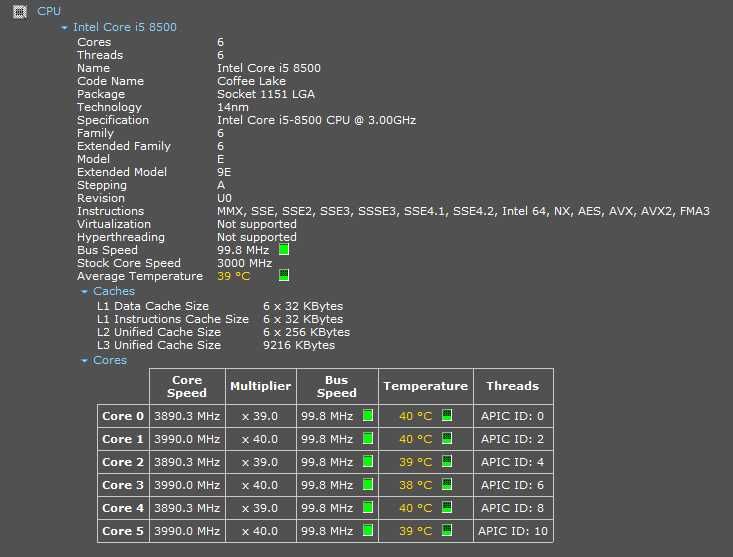
Task: Click the L1 Instructions Cache Size label
Action: pyautogui.click(x=173, y=319)
